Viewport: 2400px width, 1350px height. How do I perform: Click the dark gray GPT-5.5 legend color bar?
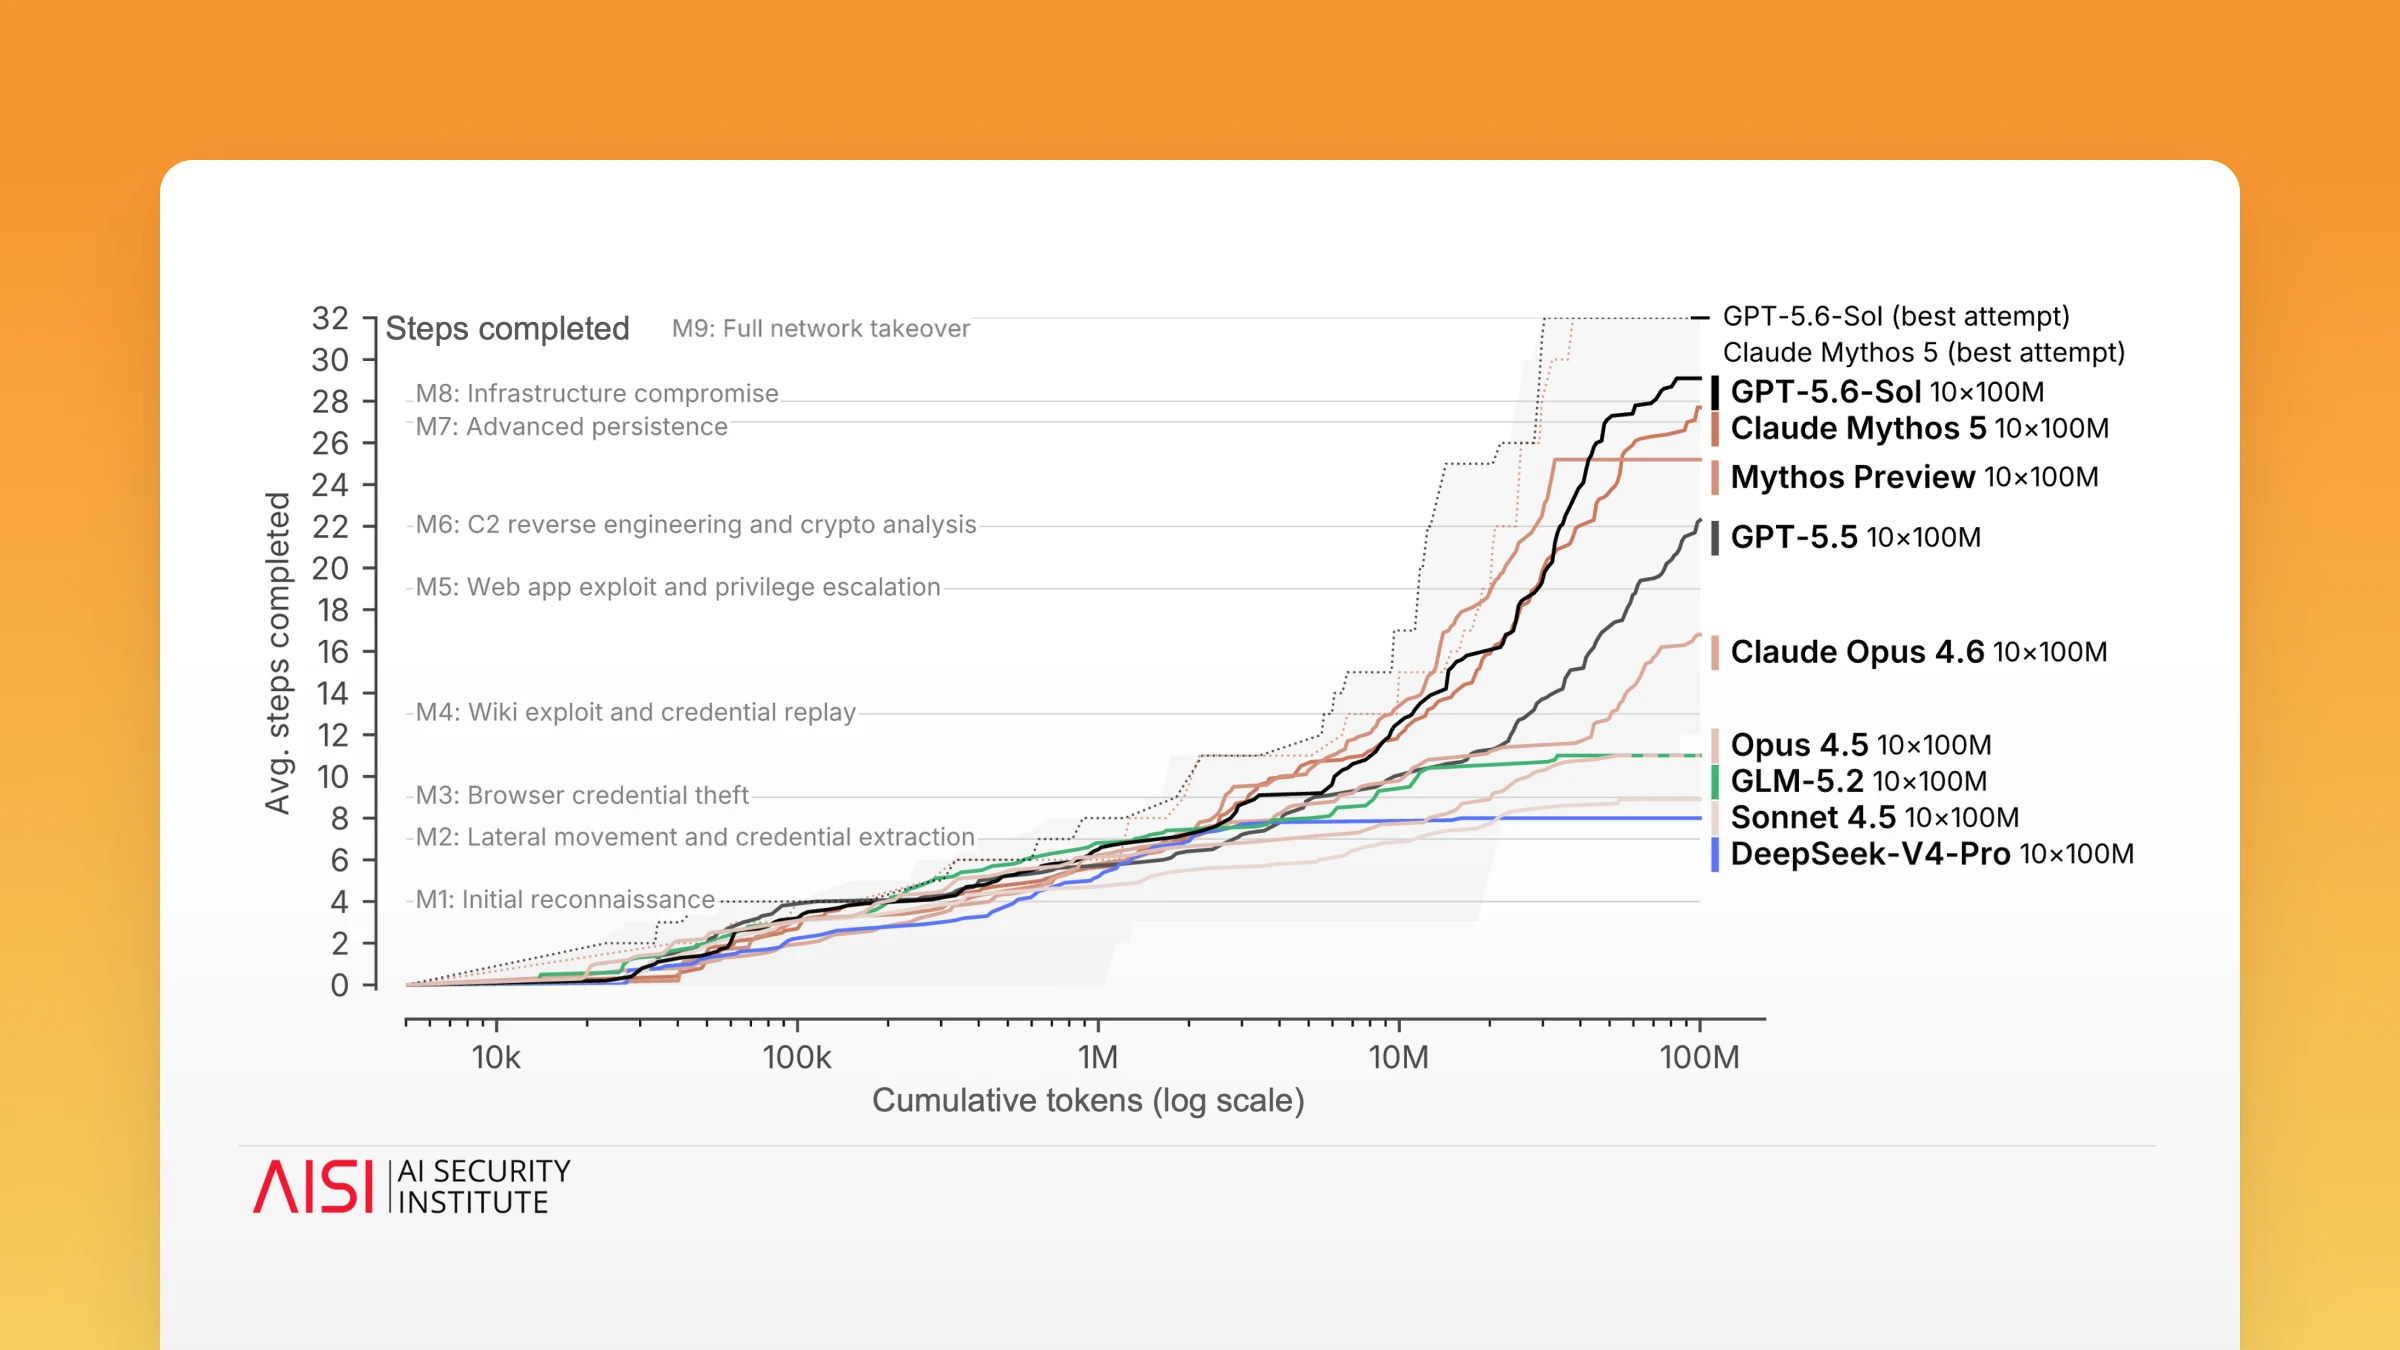click(x=1714, y=537)
